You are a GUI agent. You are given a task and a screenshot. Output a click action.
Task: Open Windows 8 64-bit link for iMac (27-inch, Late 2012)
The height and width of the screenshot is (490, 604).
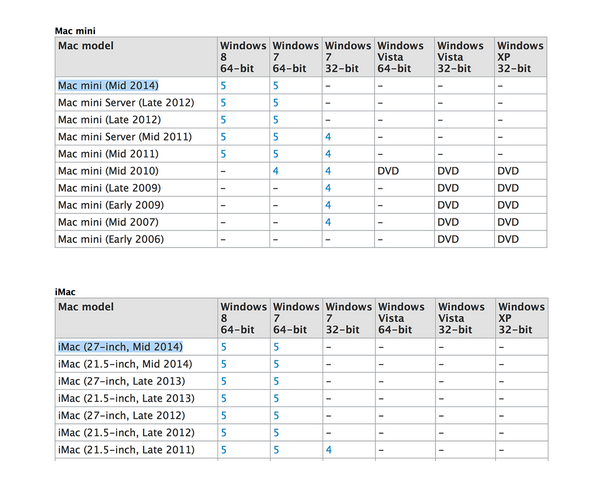tap(223, 416)
